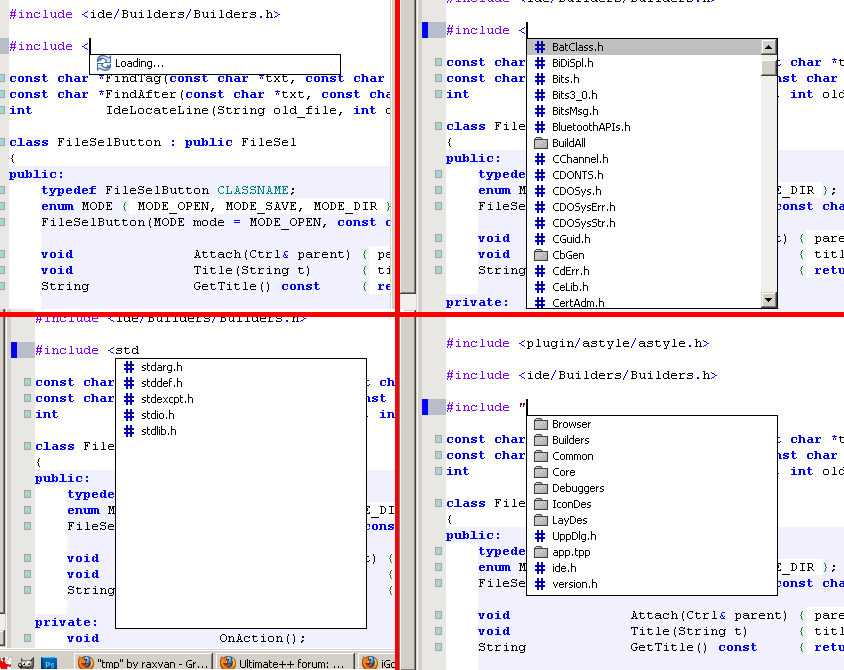Open Photoshop from the taskbar
The width and height of the screenshot is (844, 670).
pyautogui.click(x=49, y=662)
